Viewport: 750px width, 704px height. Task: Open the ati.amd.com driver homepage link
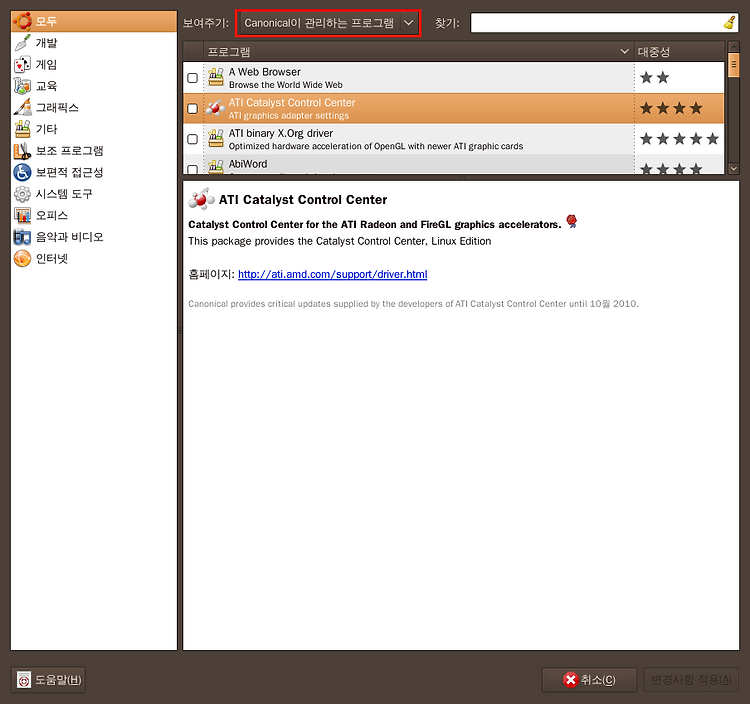coord(332,275)
